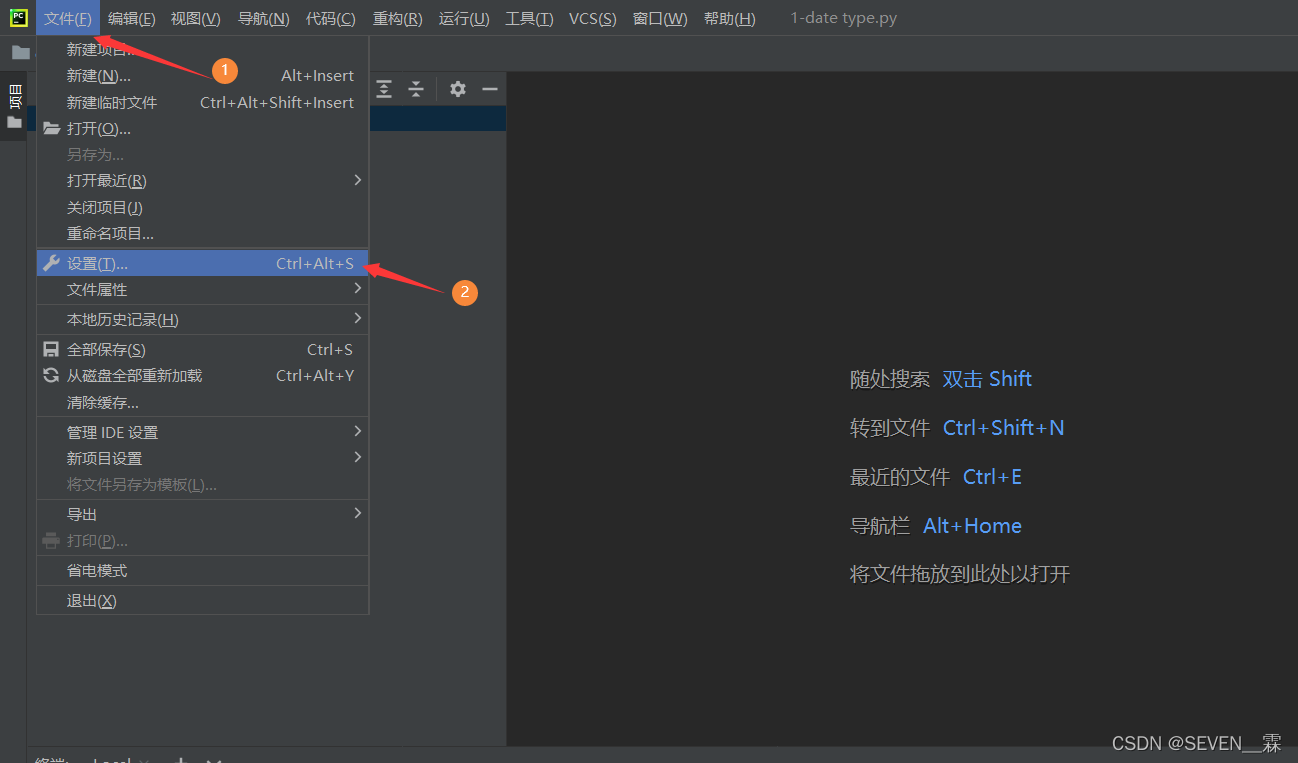Click the greyed 另存为... entry
Screen dimensions: 1298x763
[x=203, y=154]
